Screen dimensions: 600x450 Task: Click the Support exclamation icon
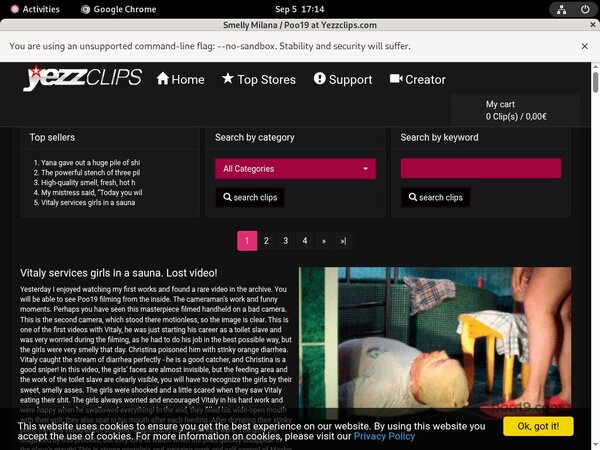pos(320,79)
